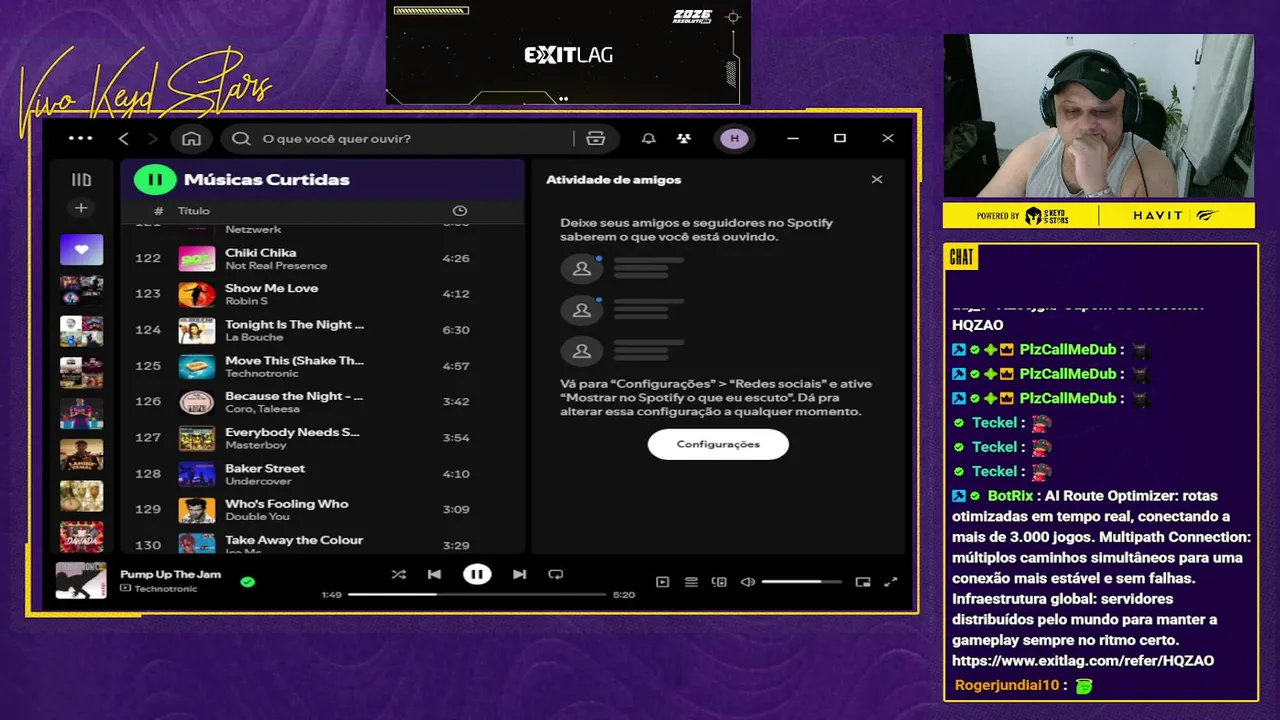Minimize the Spotify window

coord(793,138)
